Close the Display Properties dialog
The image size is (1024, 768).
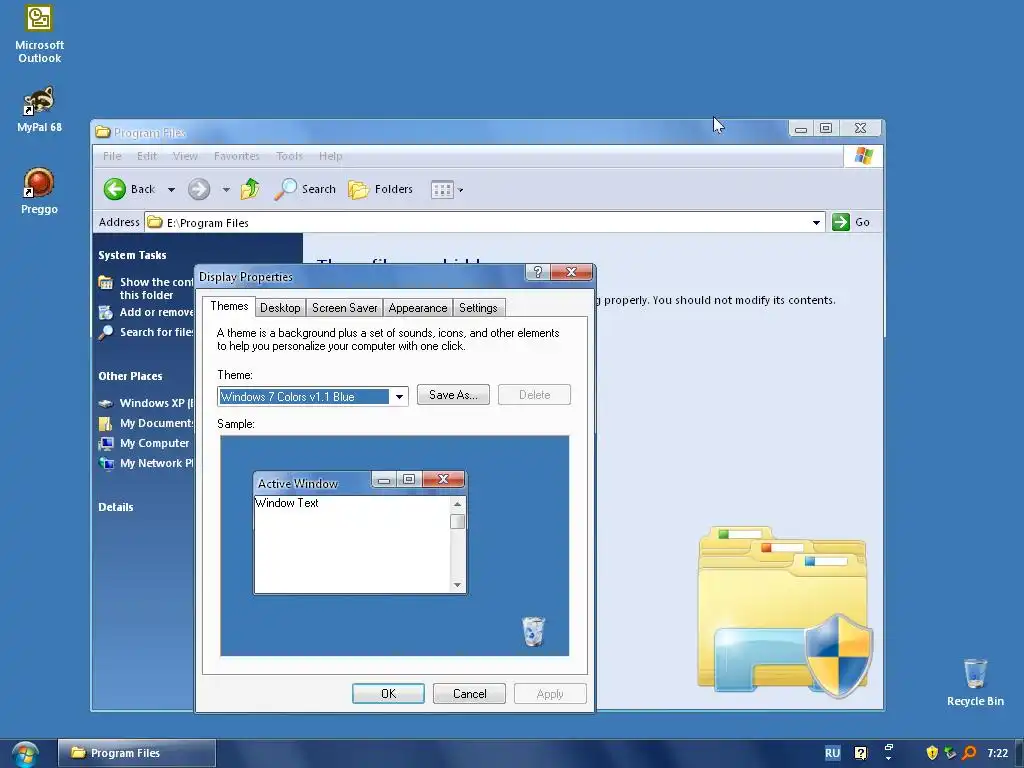571,272
